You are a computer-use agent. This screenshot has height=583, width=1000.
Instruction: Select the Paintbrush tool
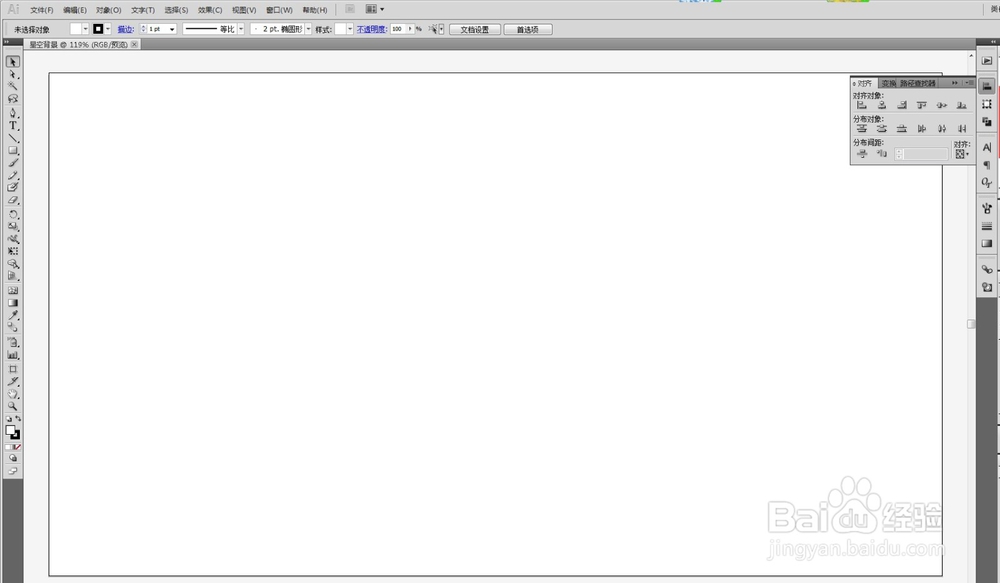click(13, 163)
